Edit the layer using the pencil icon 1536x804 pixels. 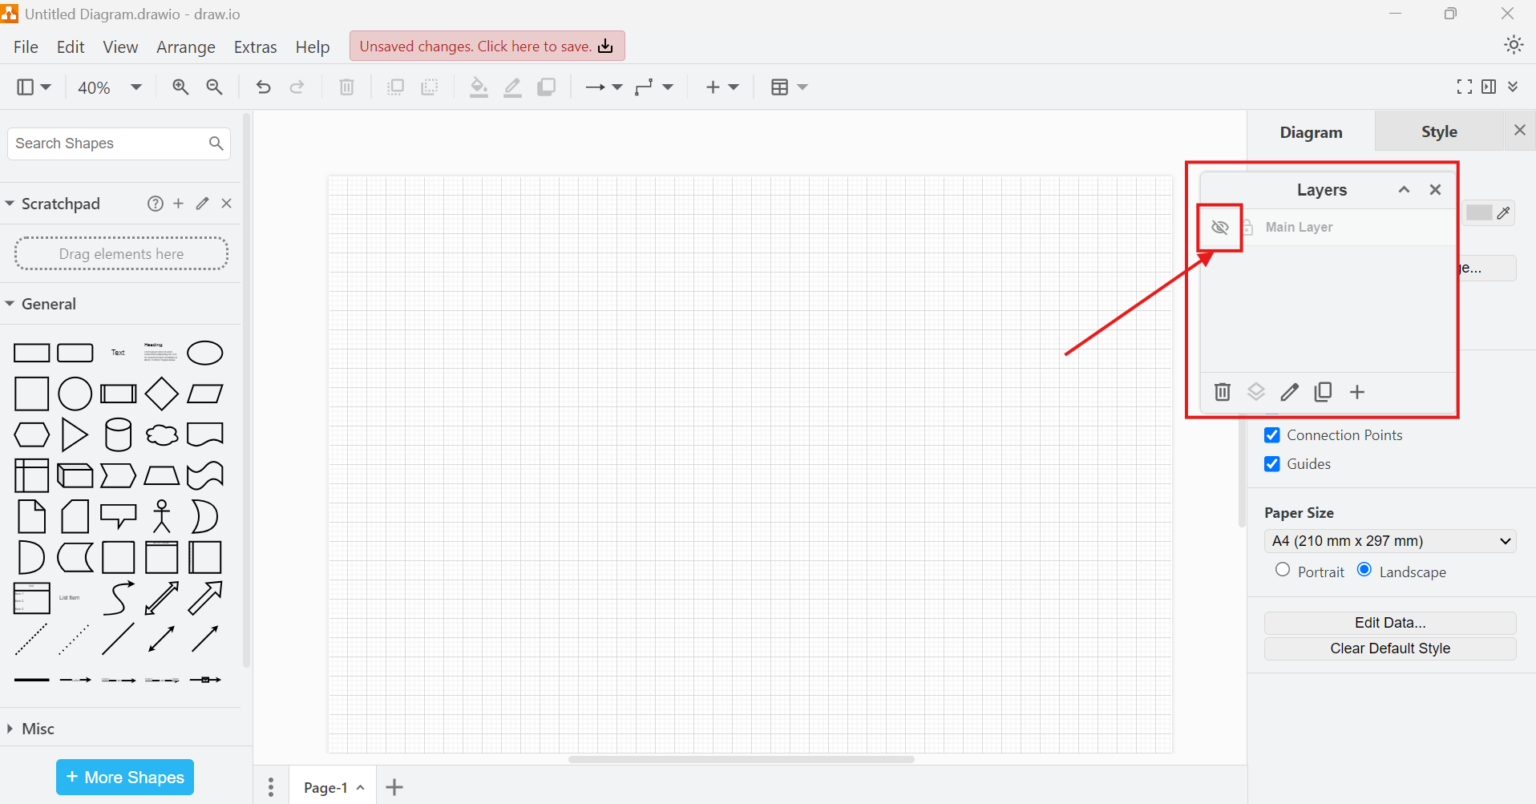point(1289,392)
